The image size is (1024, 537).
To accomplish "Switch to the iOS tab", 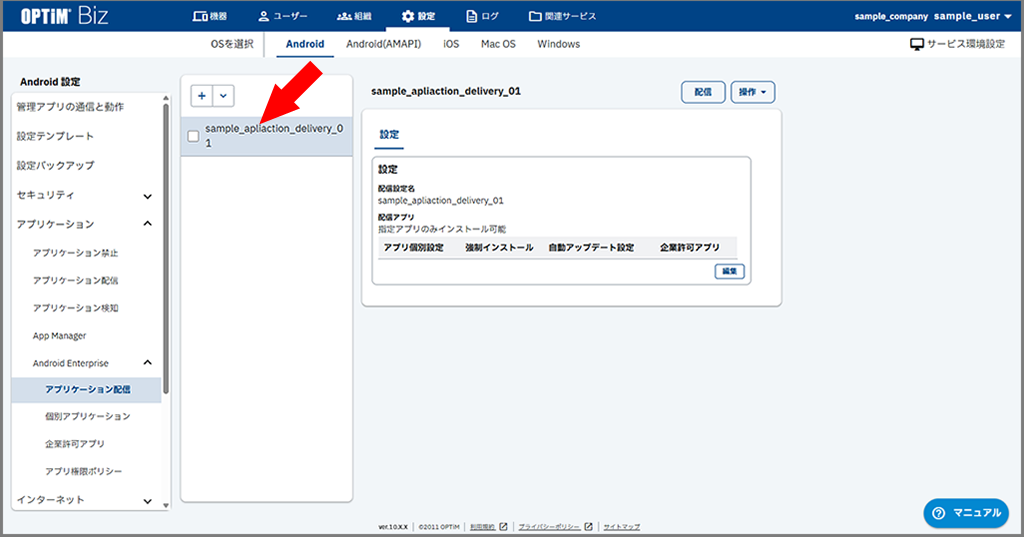I will click(x=451, y=44).
